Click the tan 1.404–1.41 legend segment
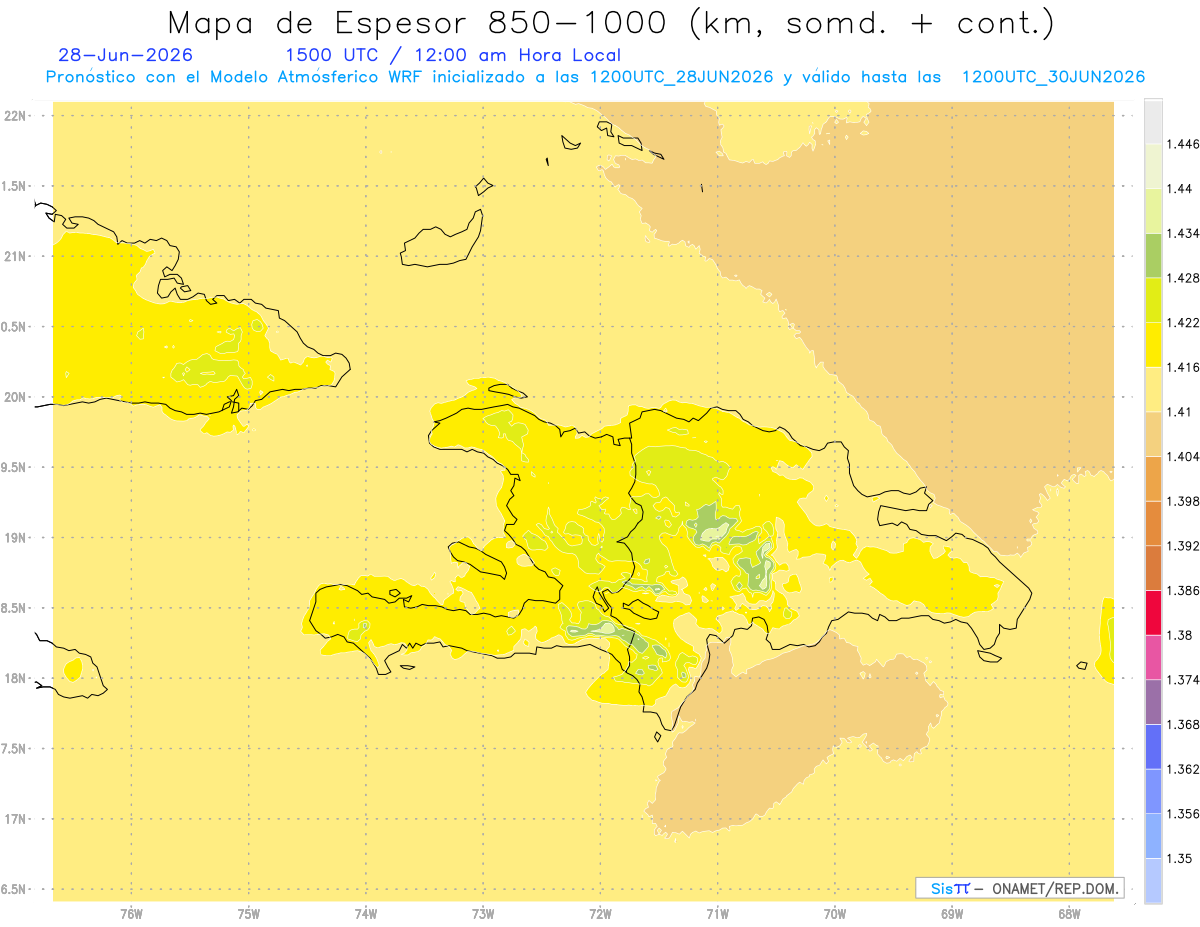This screenshot has height=927, width=1200. [x=1153, y=434]
